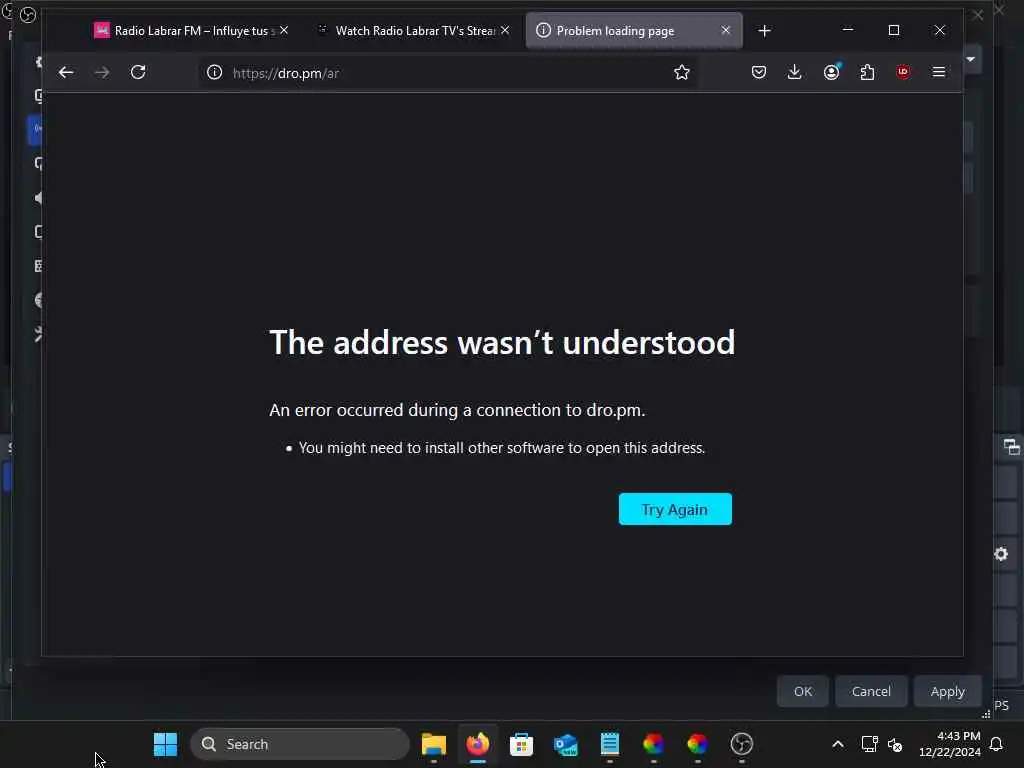Reload the page with the refresh icon
Screen dimensions: 1024x768
pos(138,72)
